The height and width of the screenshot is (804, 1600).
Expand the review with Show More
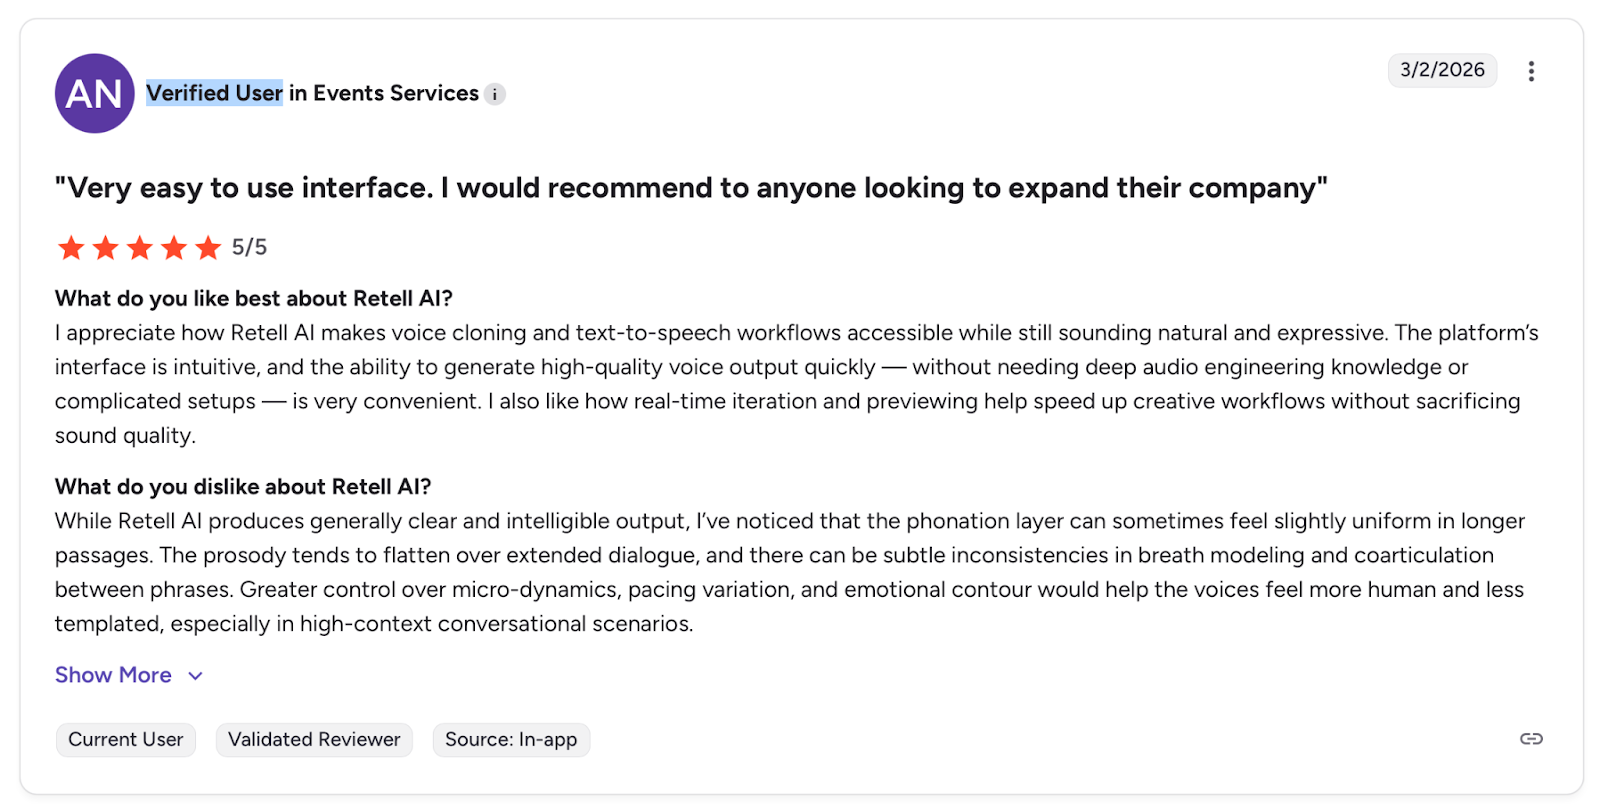[x=113, y=675]
